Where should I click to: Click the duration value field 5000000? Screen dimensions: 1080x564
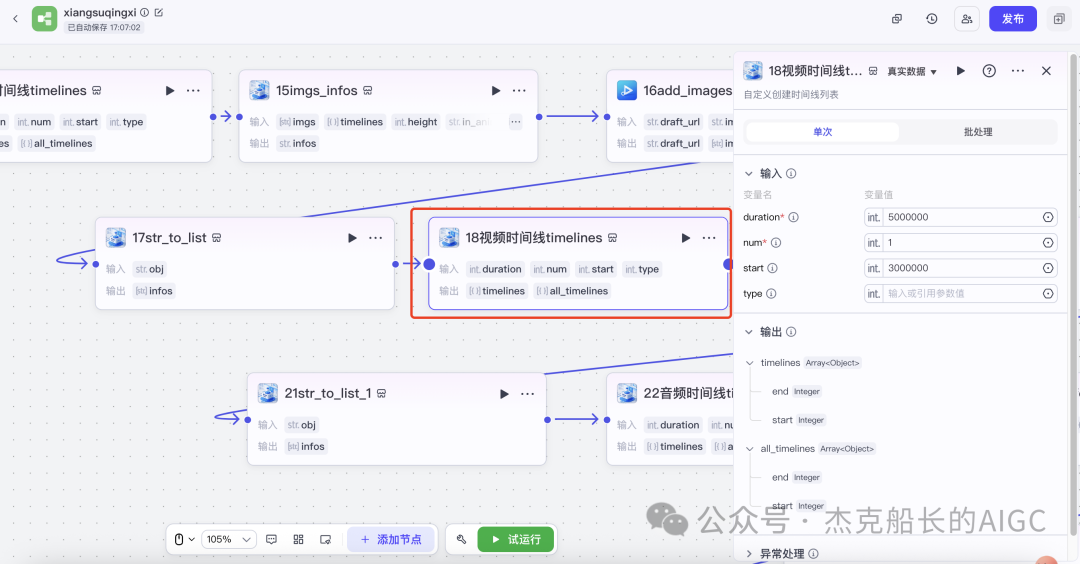pyautogui.click(x=962, y=217)
